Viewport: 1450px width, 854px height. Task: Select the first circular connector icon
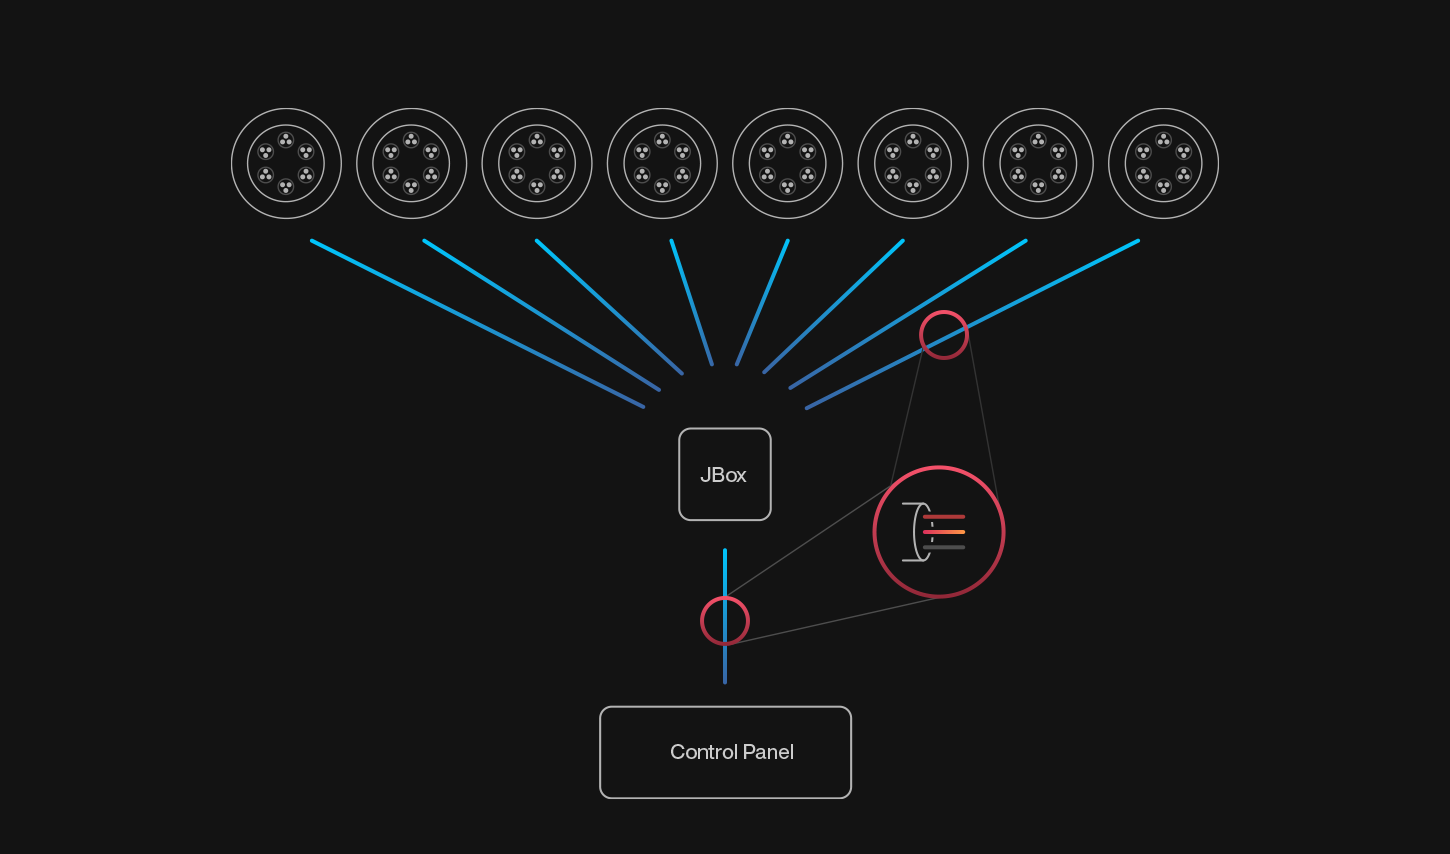tap(286, 163)
